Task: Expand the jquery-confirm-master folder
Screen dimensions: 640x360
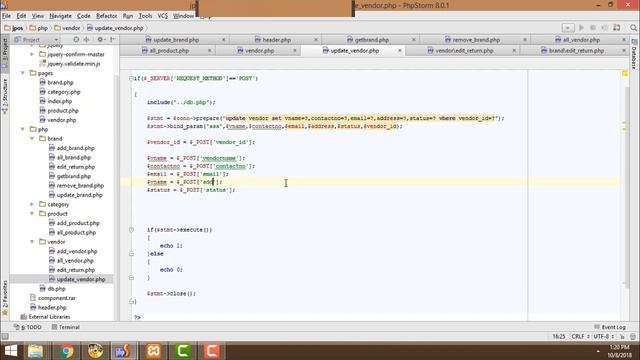Action: pyautogui.click(x=32, y=54)
